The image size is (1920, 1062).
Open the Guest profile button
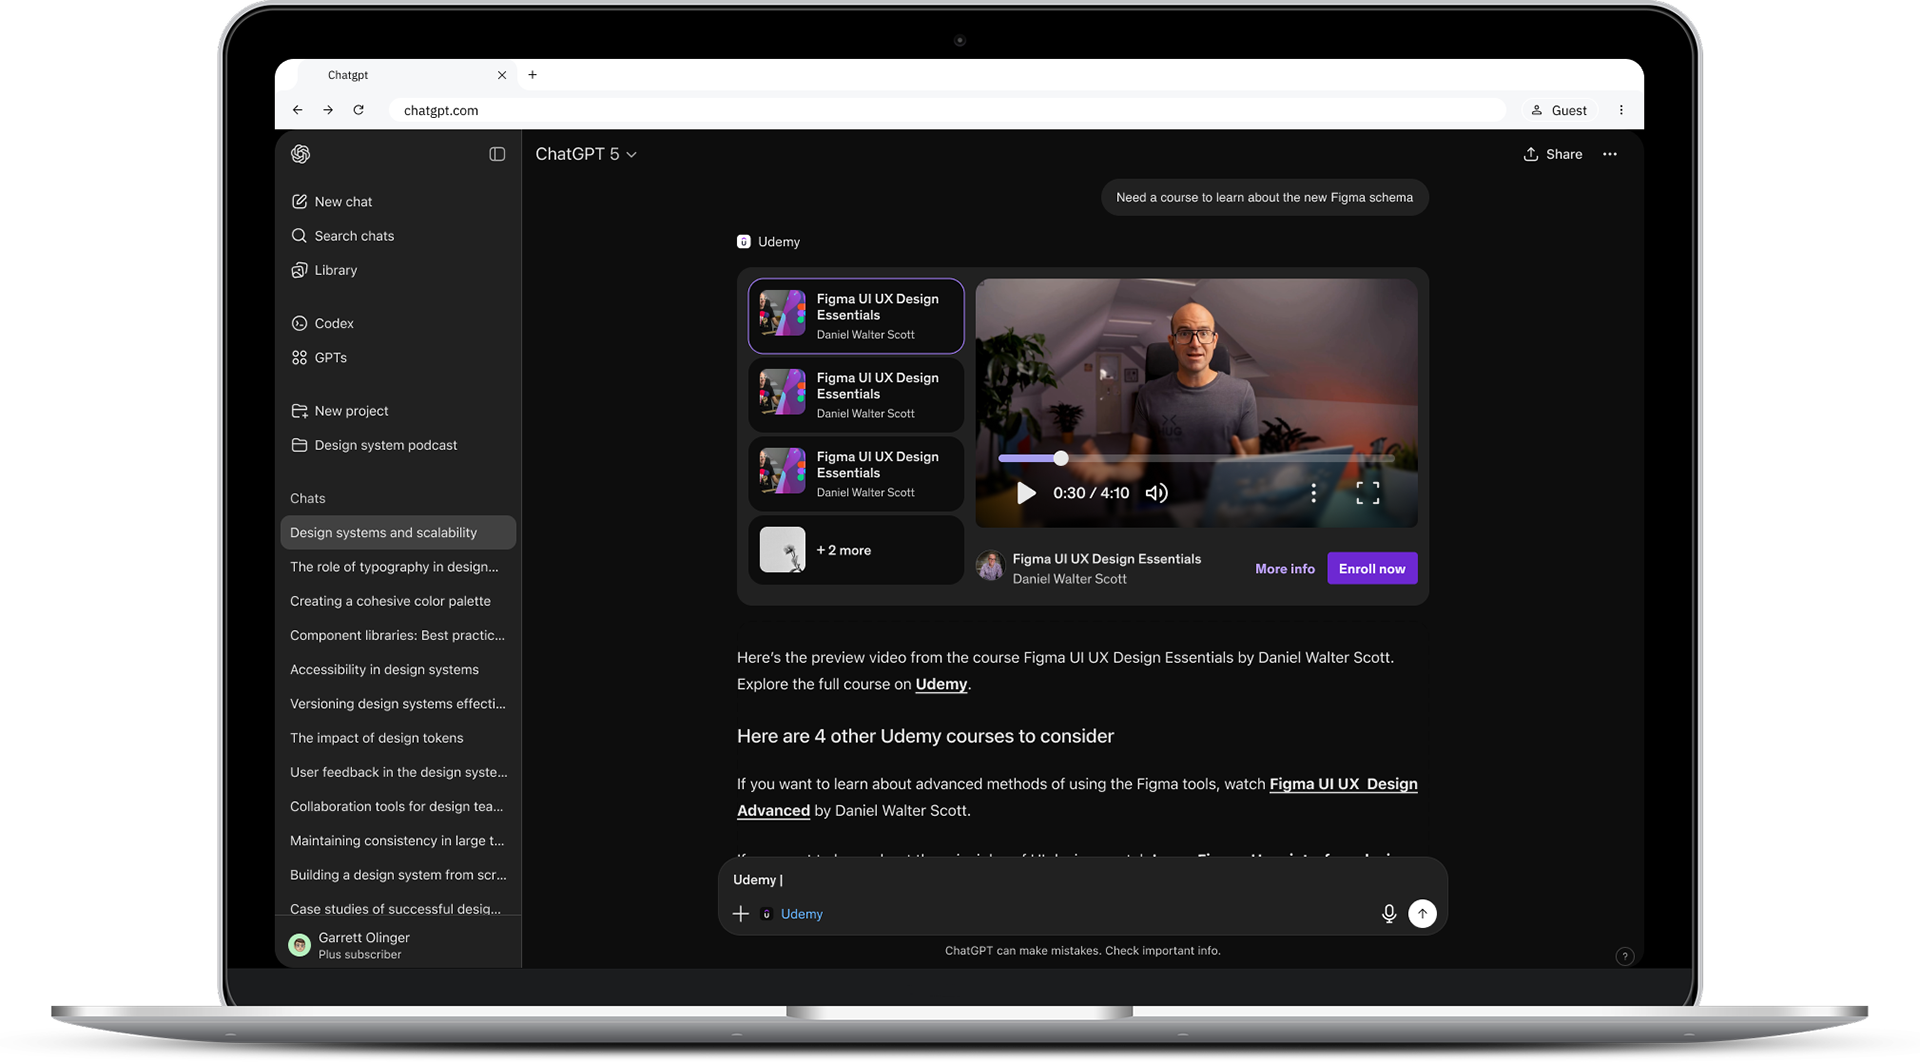(x=1558, y=110)
